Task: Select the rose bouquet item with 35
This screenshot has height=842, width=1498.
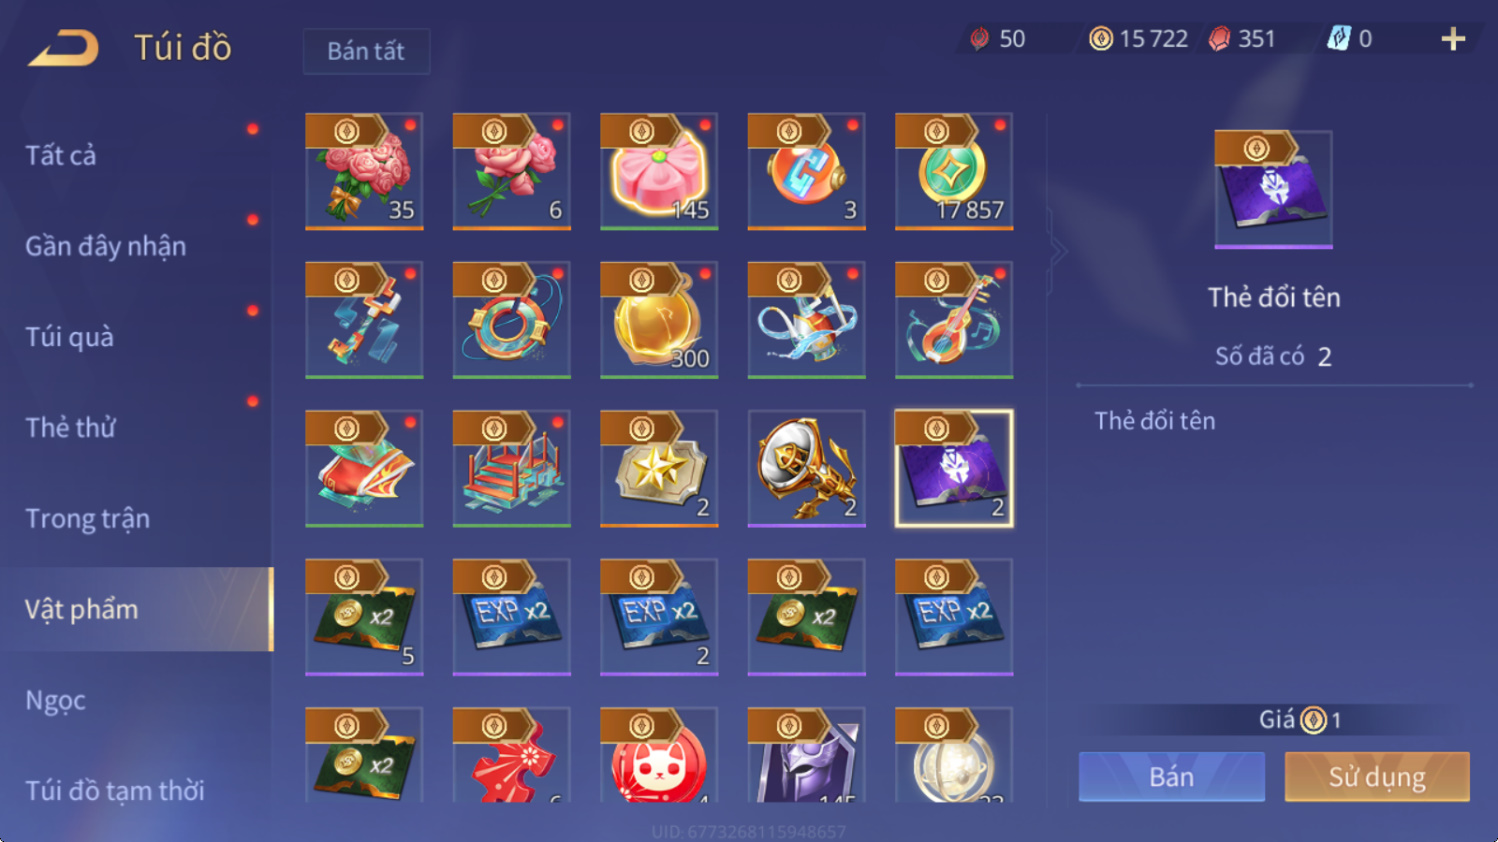Action: (364, 171)
